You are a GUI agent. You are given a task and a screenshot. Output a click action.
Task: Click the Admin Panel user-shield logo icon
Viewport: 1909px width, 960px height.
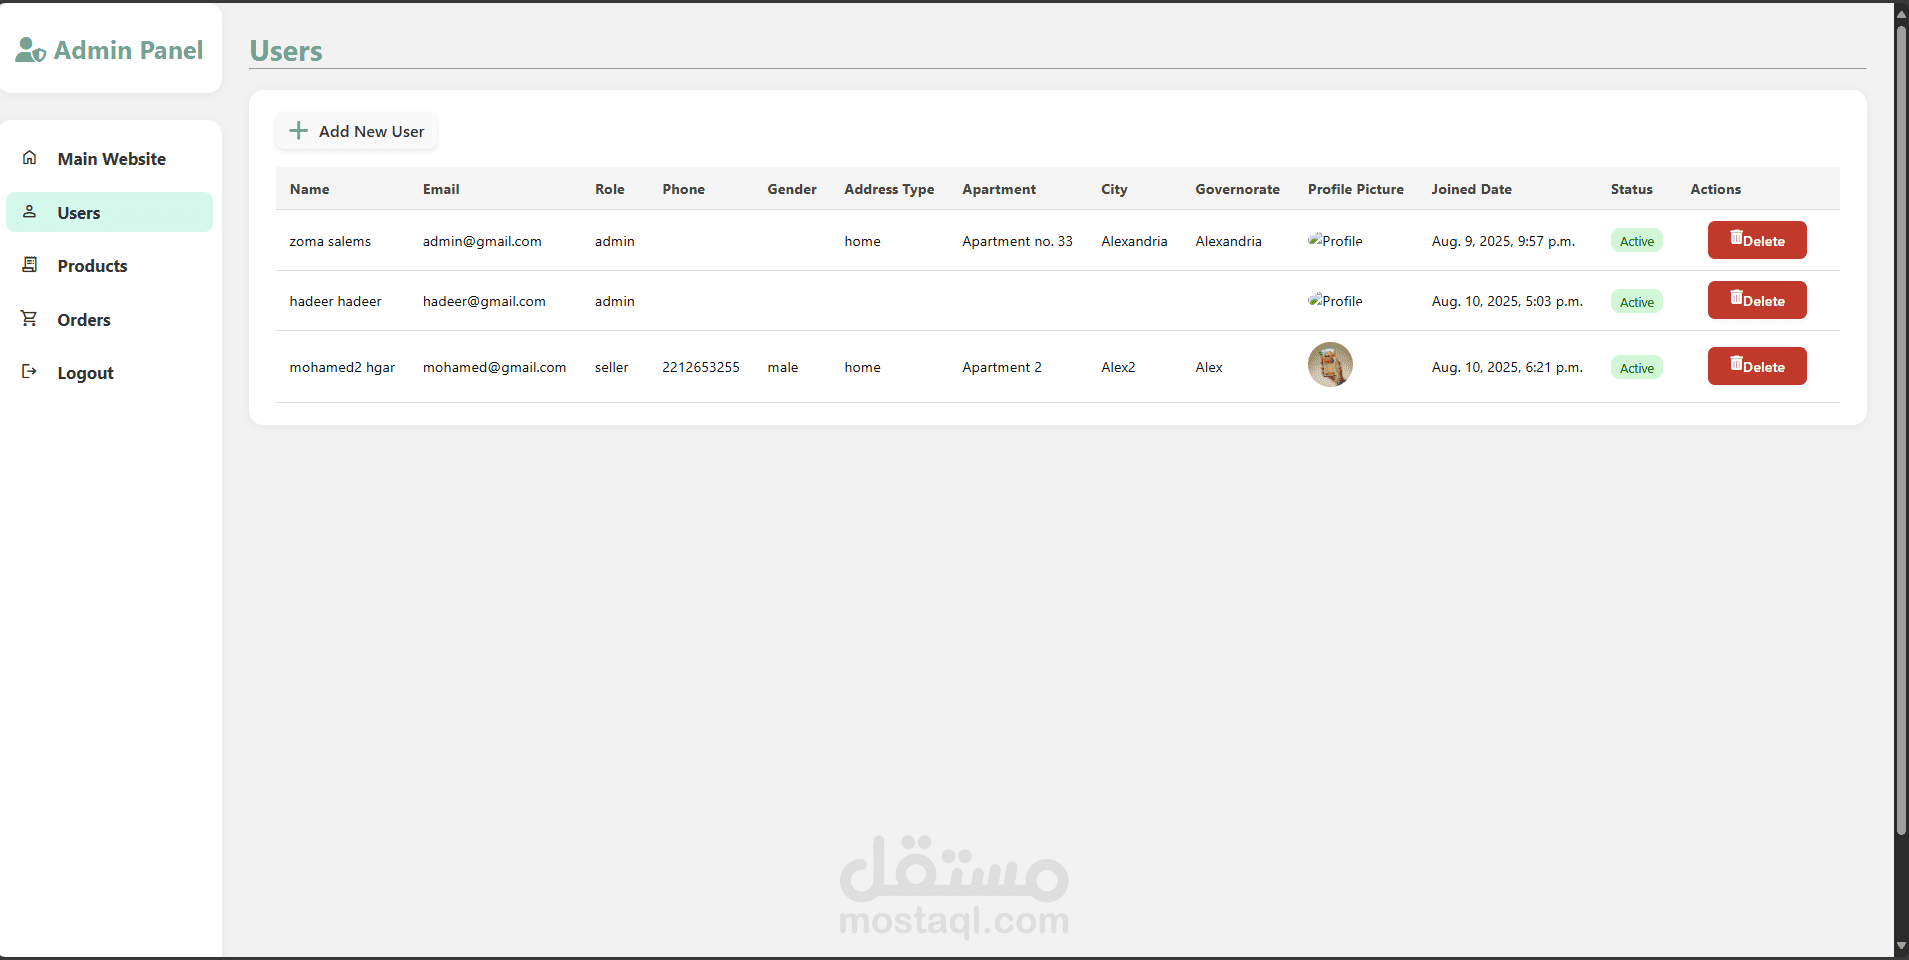pos(30,50)
